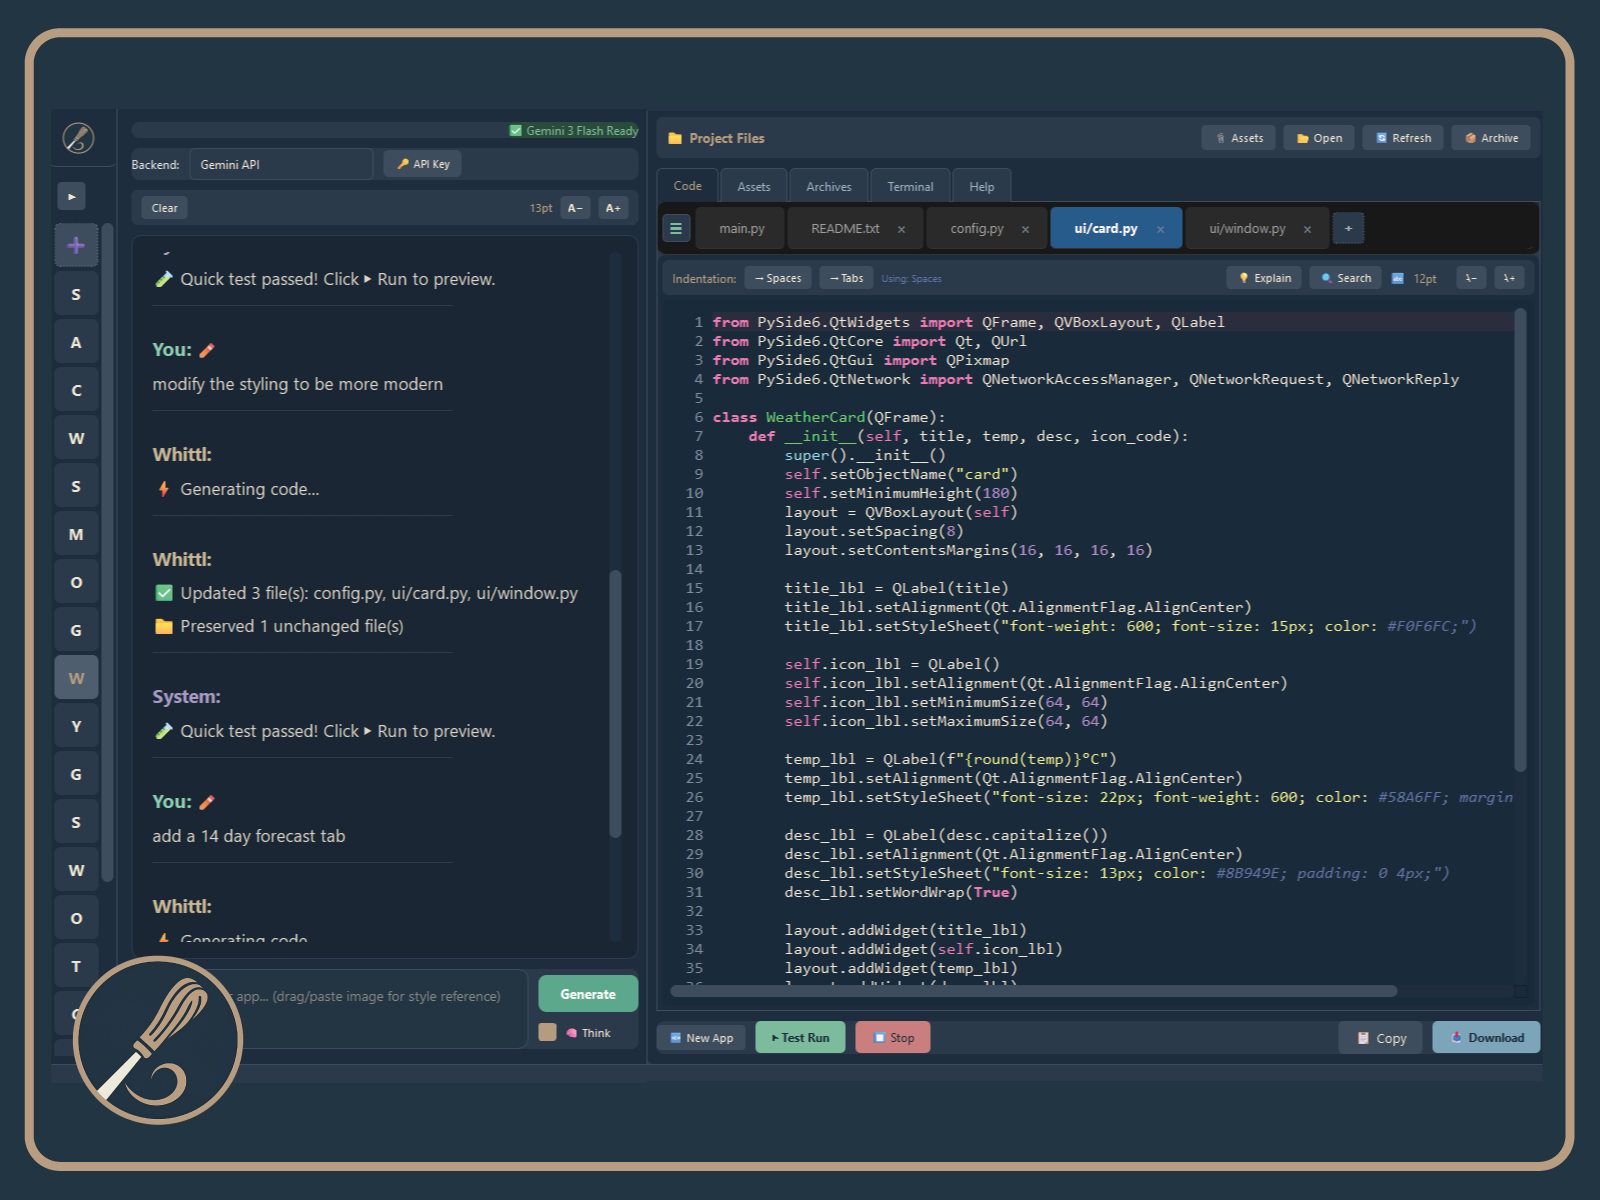Switch indentation to Tabs
This screenshot has width=1600, height=1200.
(x=845, y=277)
